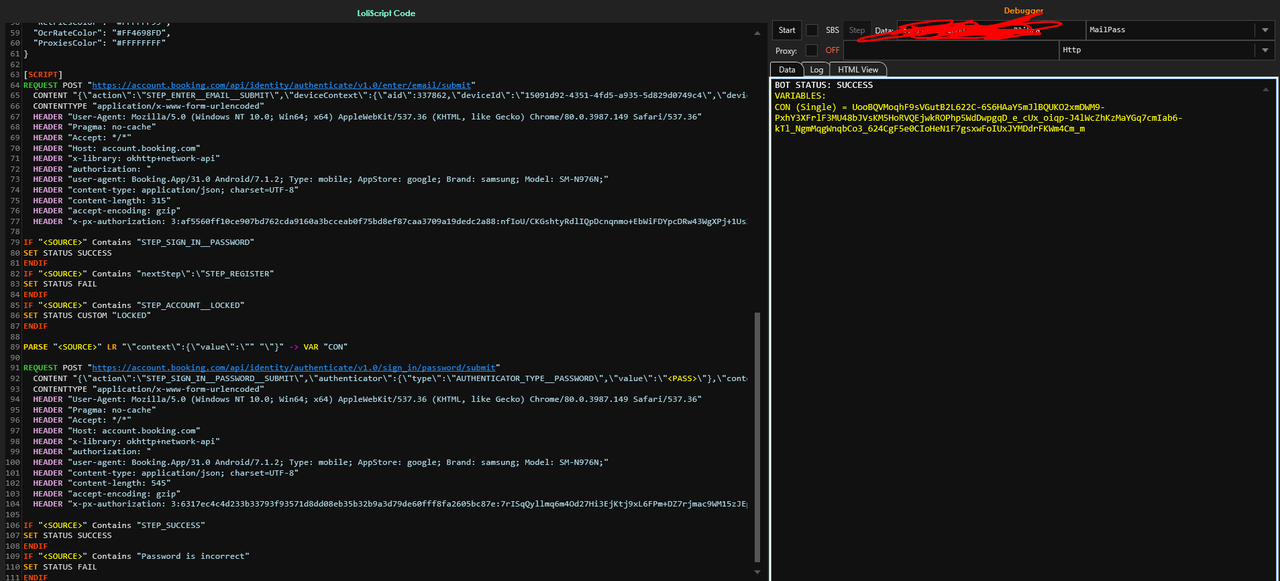This screenshot has width=1280, height=581.
Task: Click the Debugger panel title
Action: (x=1023, y=10)
